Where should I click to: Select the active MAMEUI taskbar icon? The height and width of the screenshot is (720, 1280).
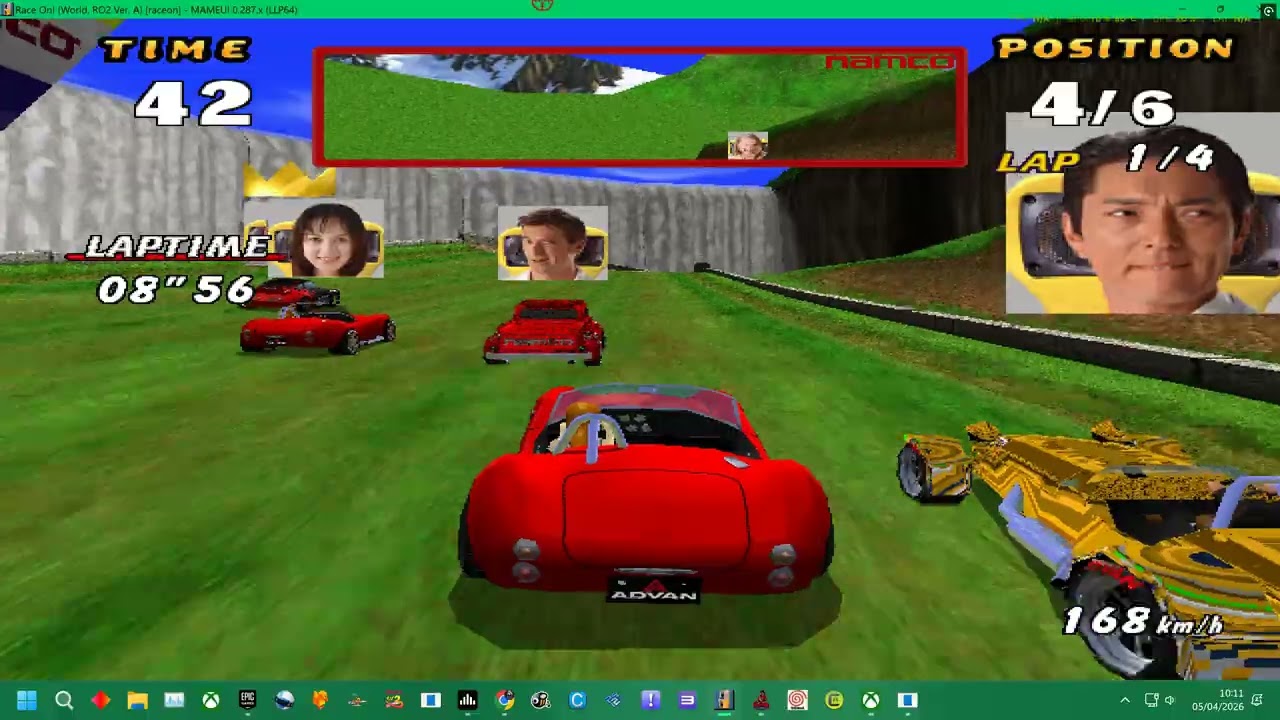click(x=724, y=700)
